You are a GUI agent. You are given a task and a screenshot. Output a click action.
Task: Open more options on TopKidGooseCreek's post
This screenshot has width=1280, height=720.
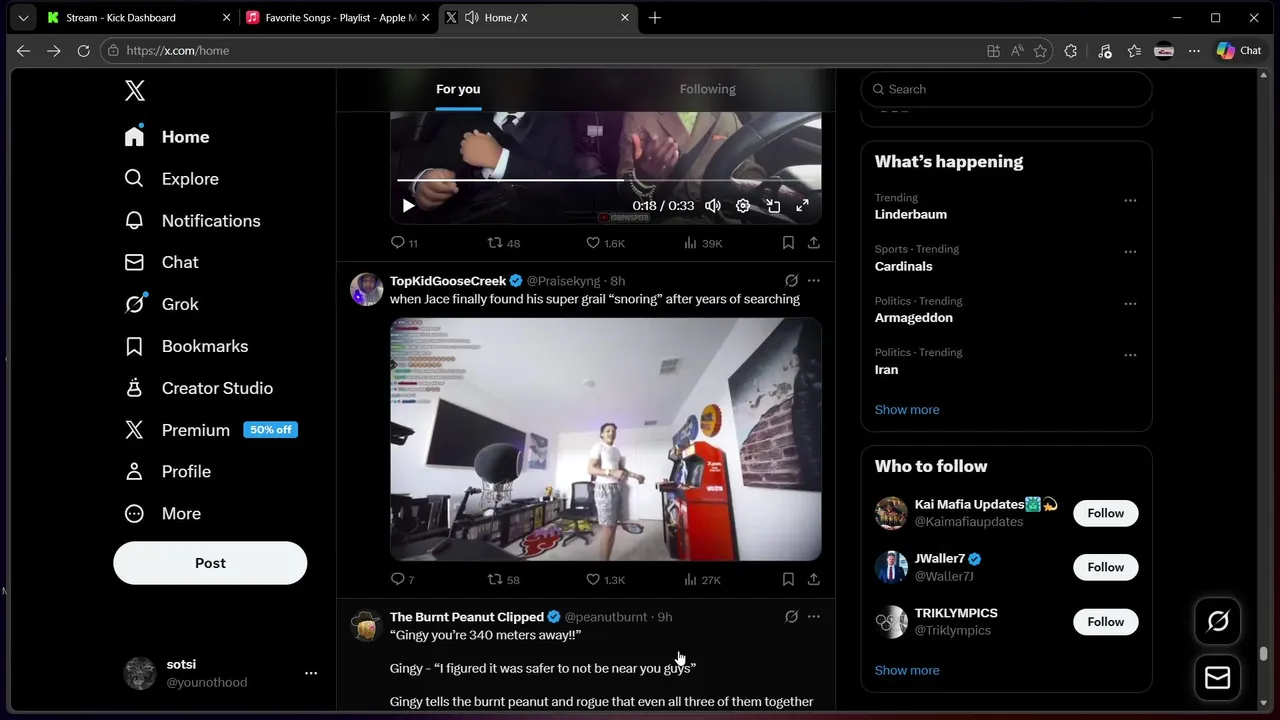814,281
